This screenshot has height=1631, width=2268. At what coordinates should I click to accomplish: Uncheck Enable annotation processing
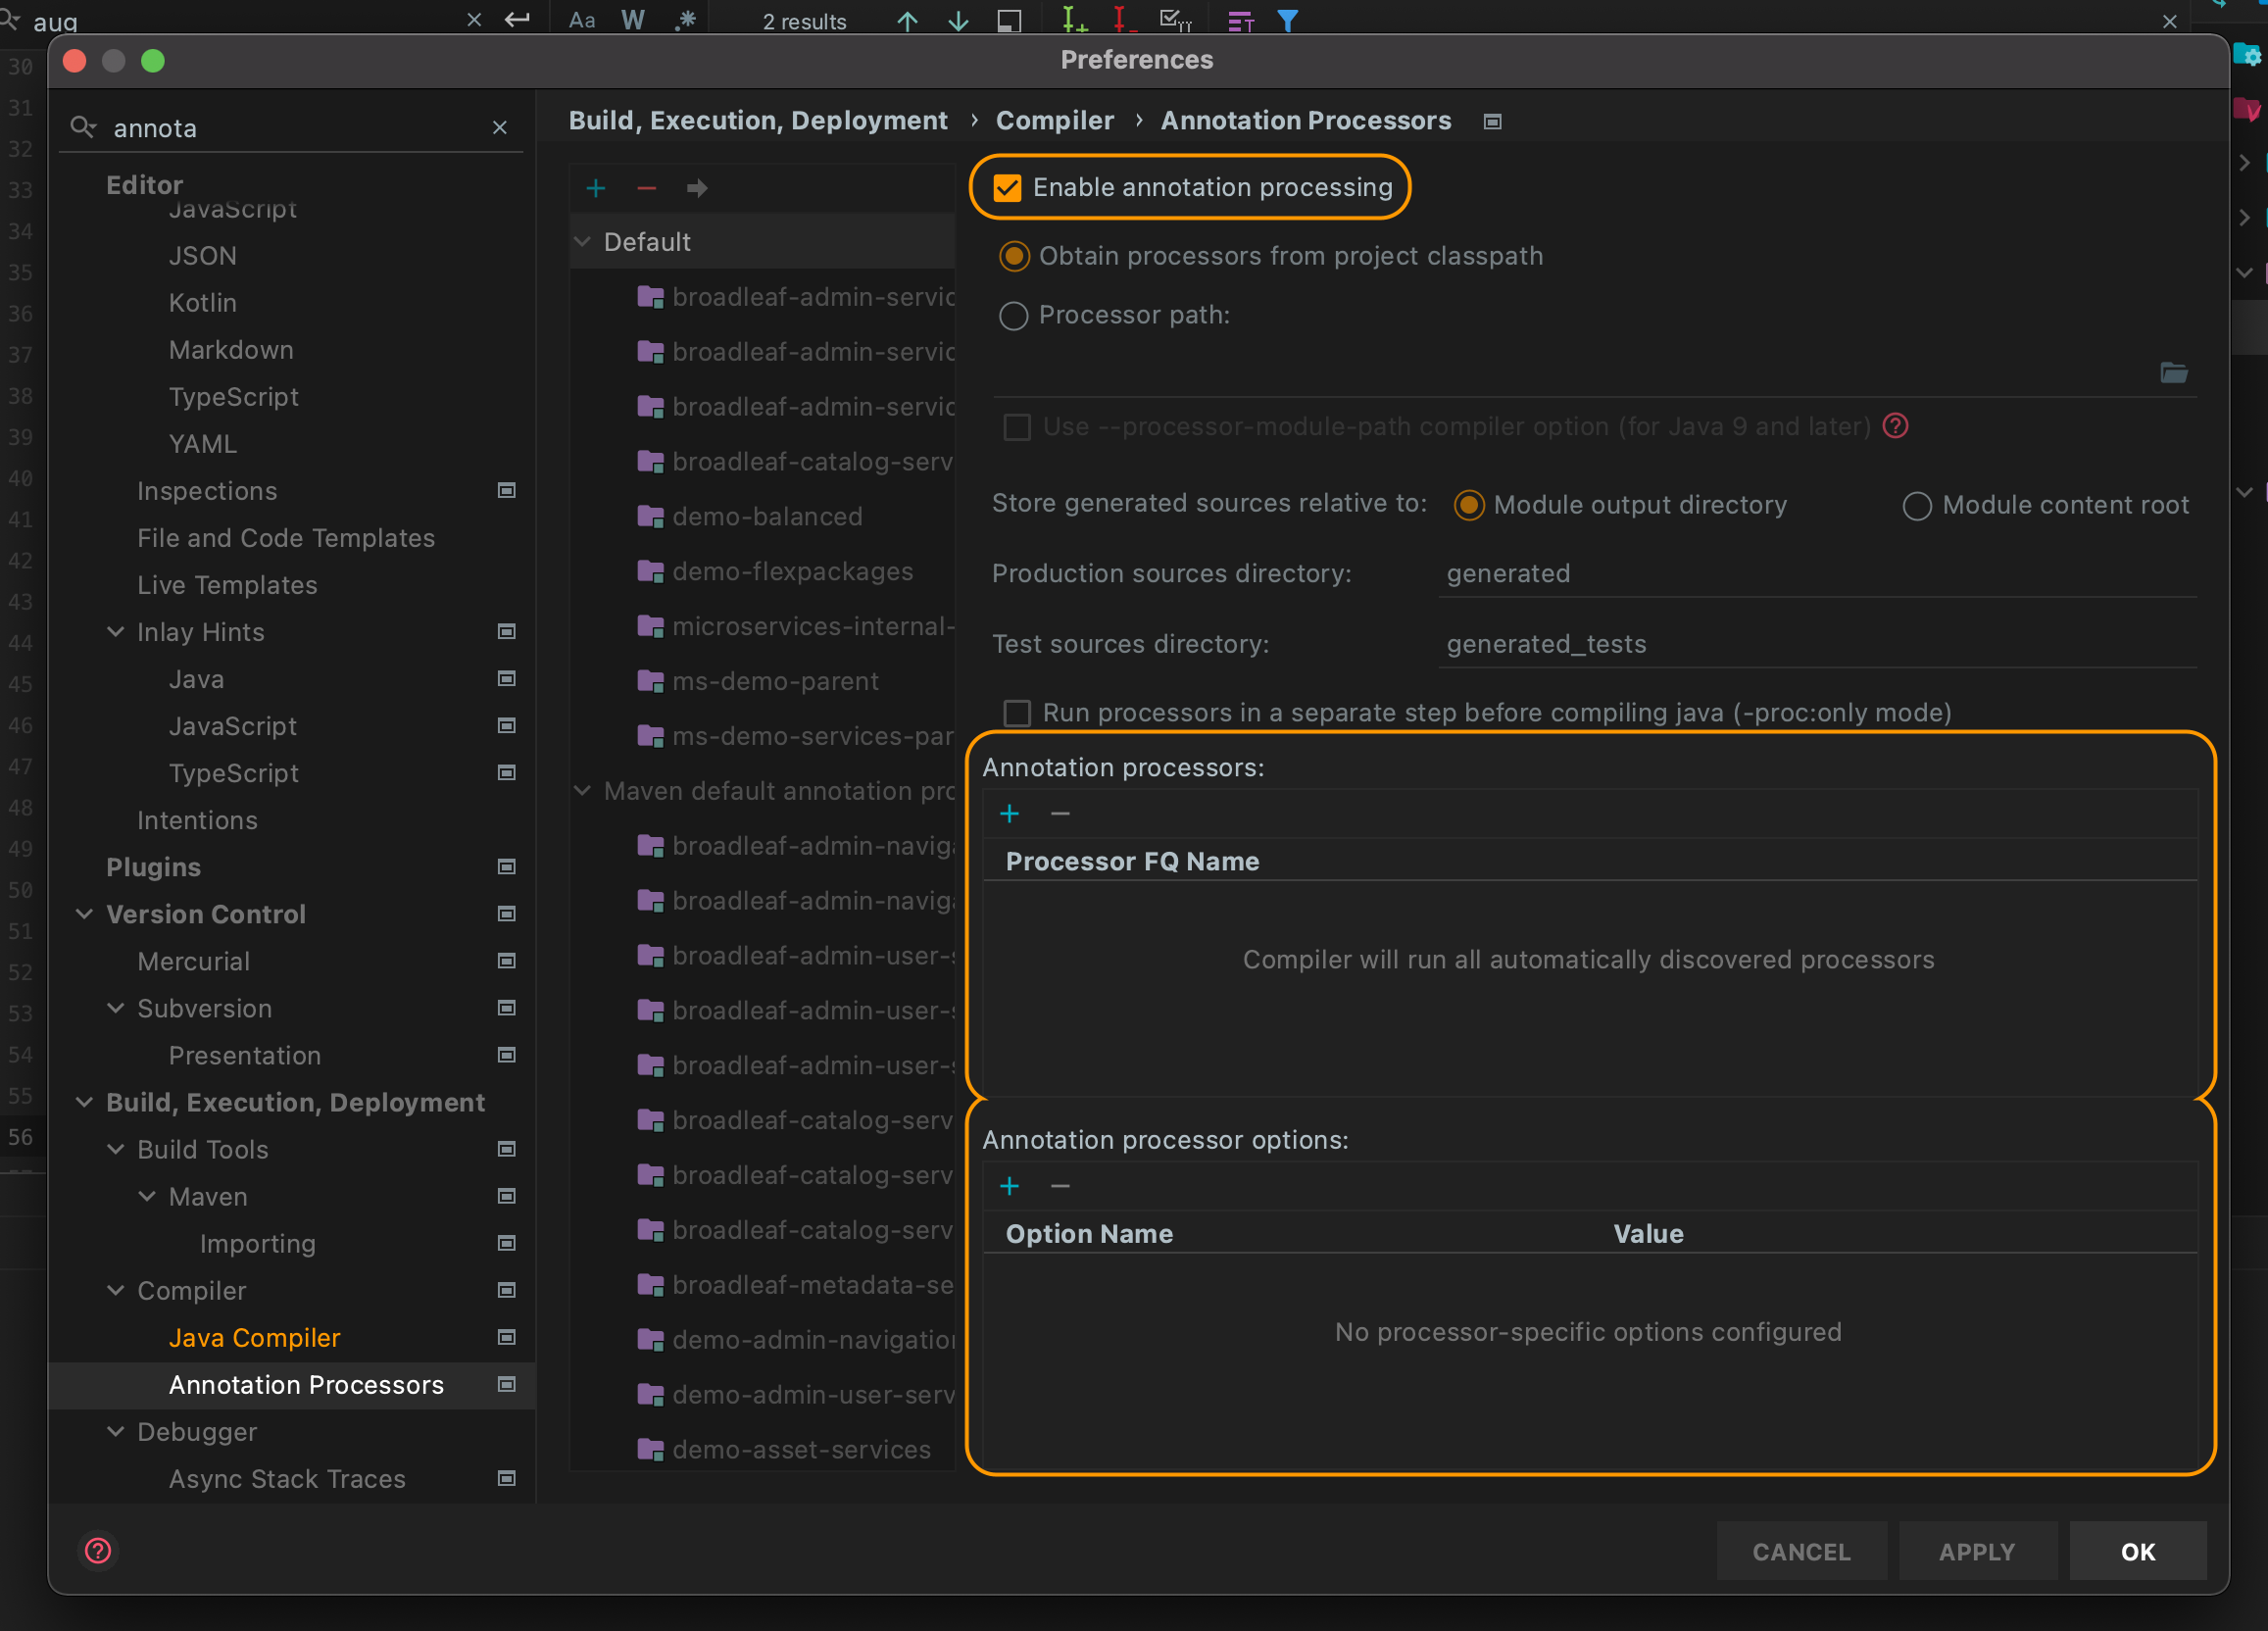(x=1007, y=187)
